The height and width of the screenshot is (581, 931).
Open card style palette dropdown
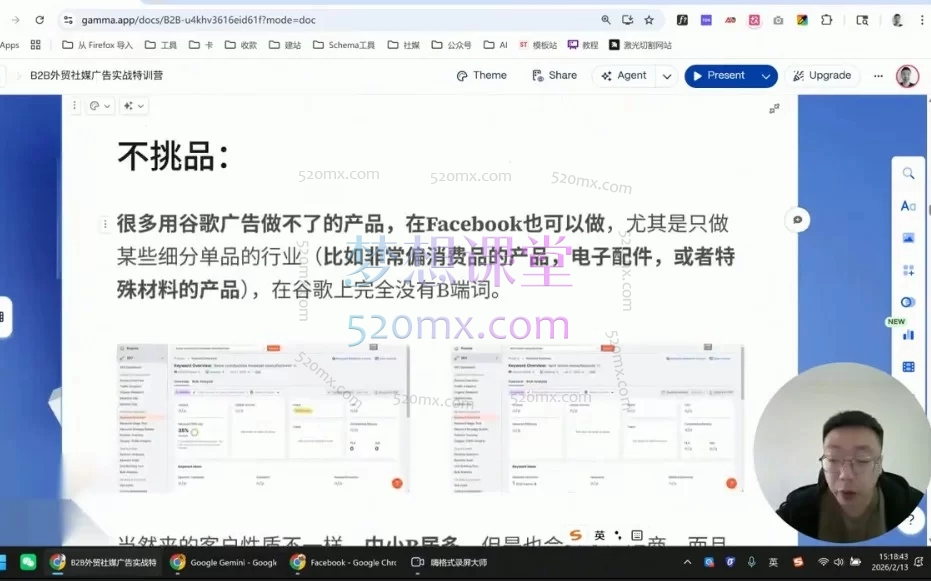[x=100, y=106]
